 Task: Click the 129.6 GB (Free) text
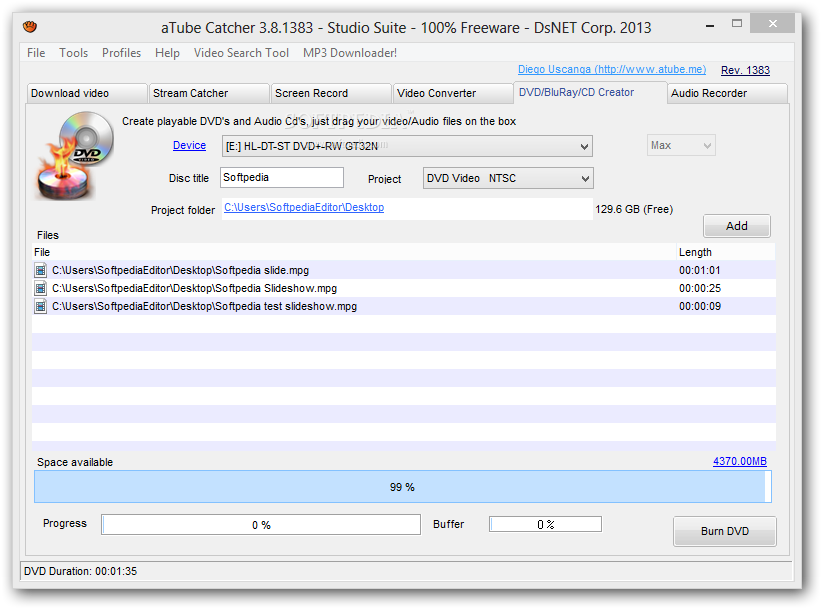[634, 209]
